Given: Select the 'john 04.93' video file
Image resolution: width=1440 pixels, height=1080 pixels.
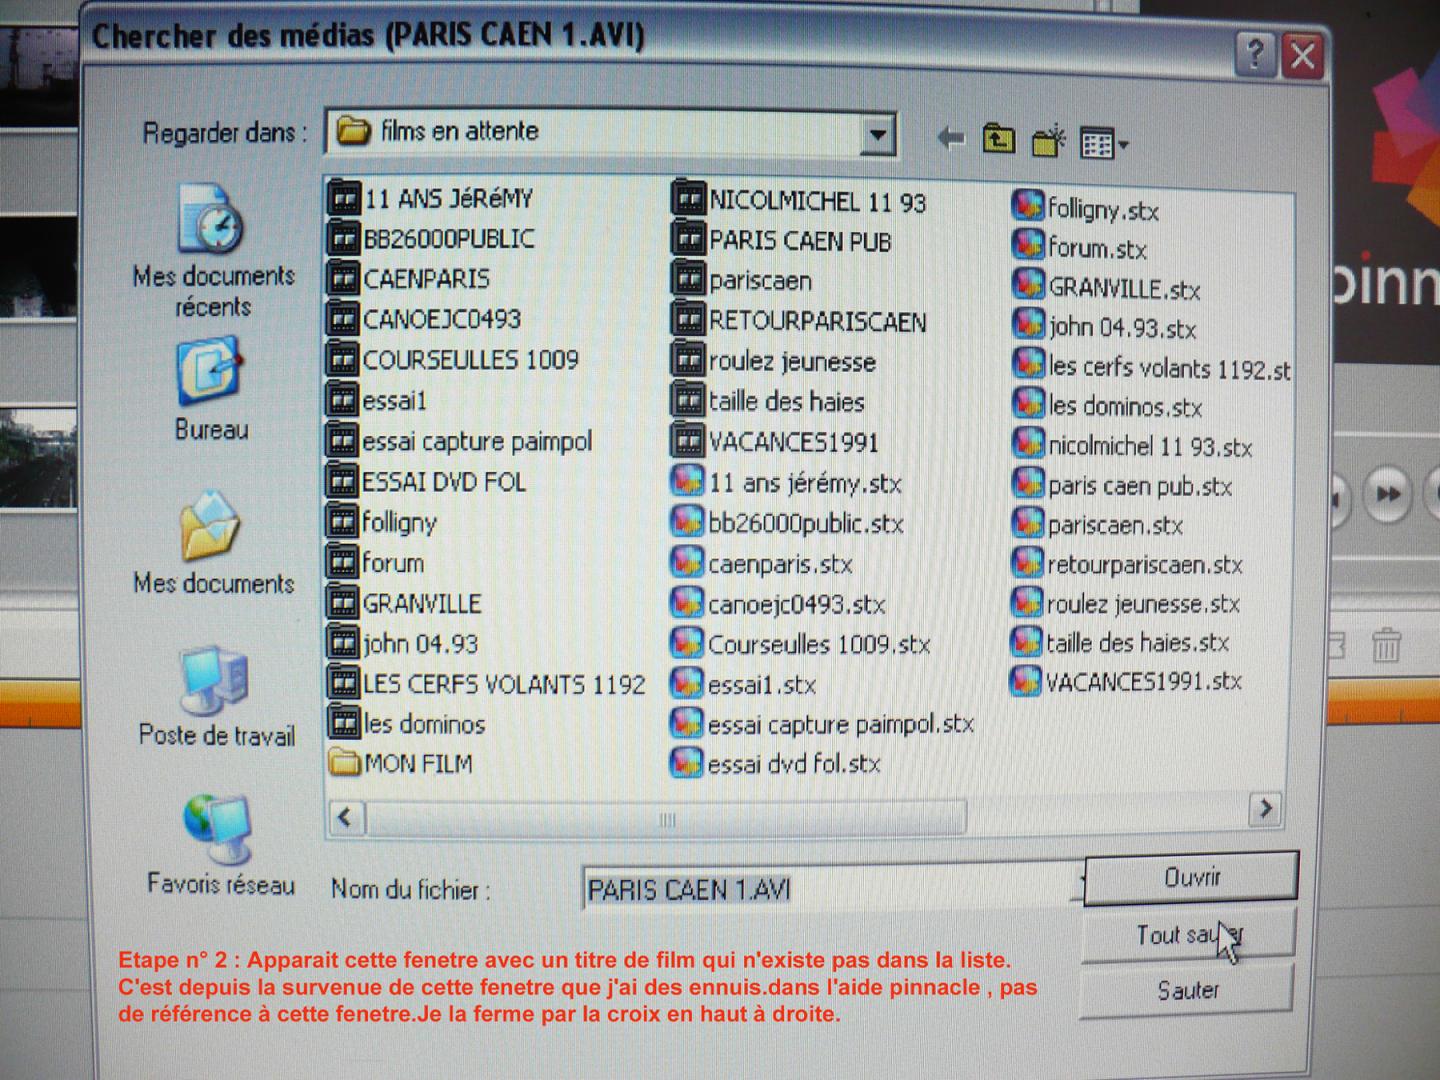Looking at the screenshot, I should tap(402, 643).
